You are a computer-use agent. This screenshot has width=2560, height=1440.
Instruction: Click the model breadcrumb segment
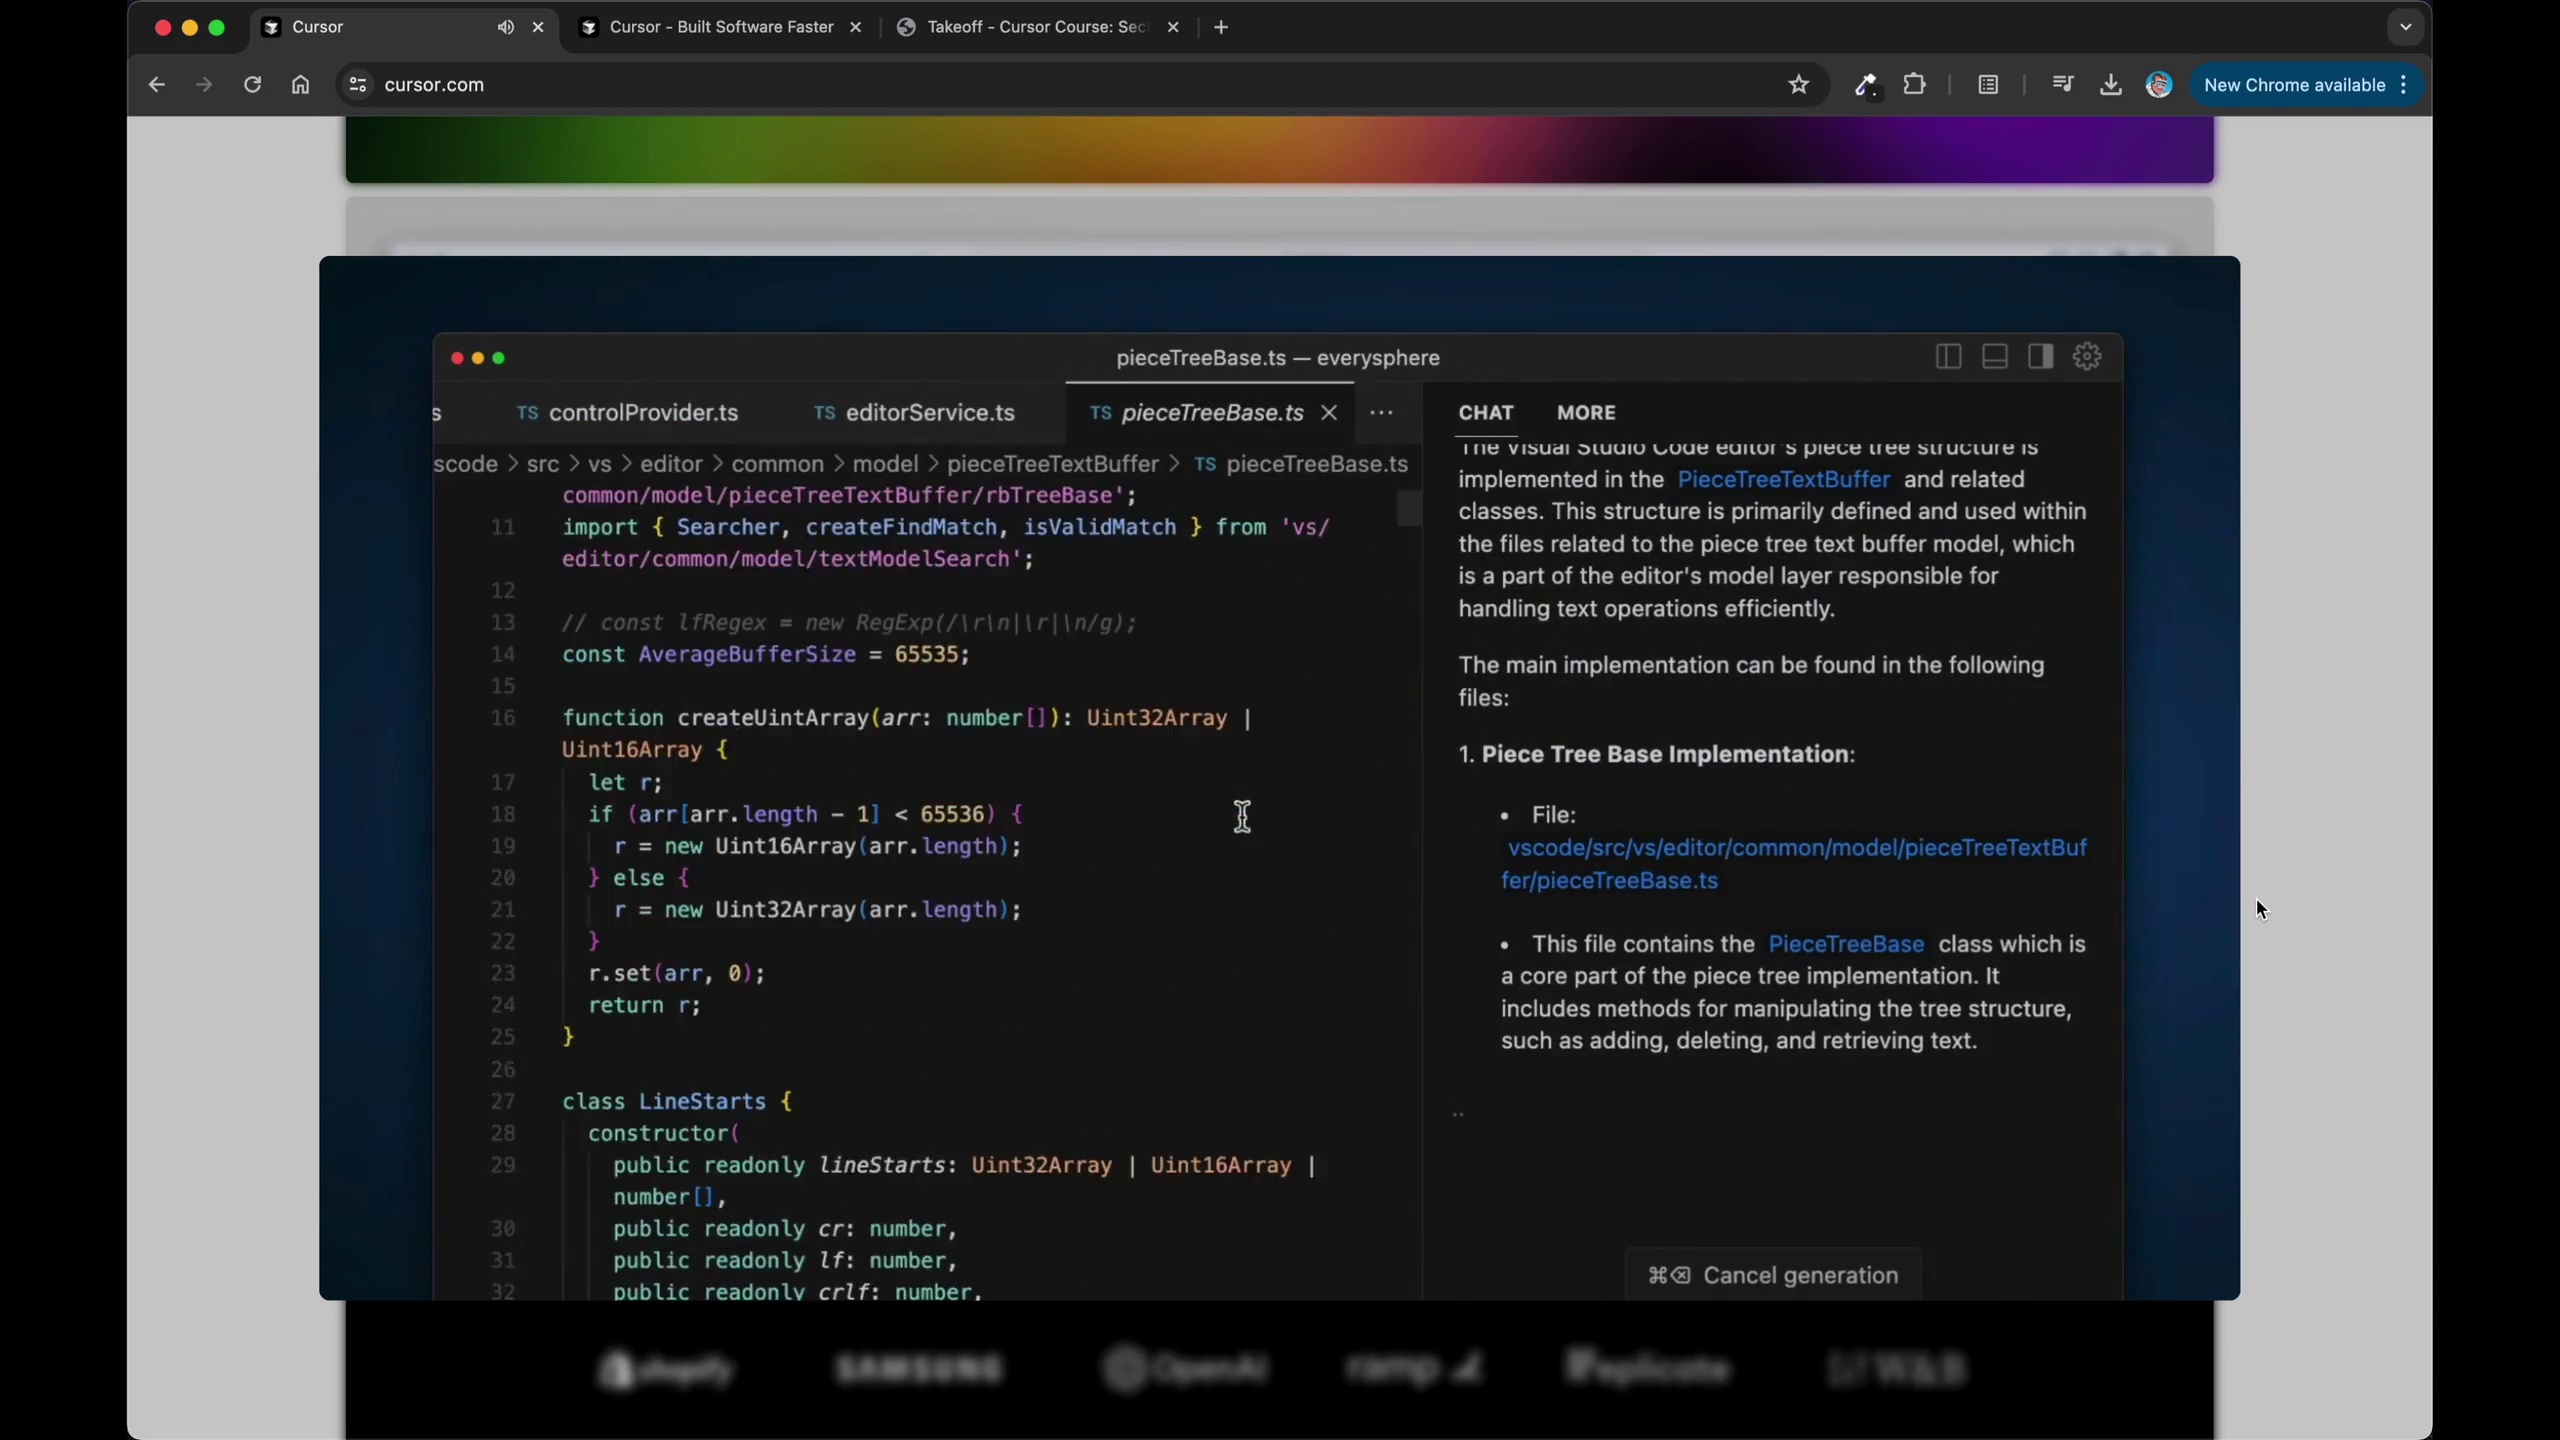coord(885,464)
